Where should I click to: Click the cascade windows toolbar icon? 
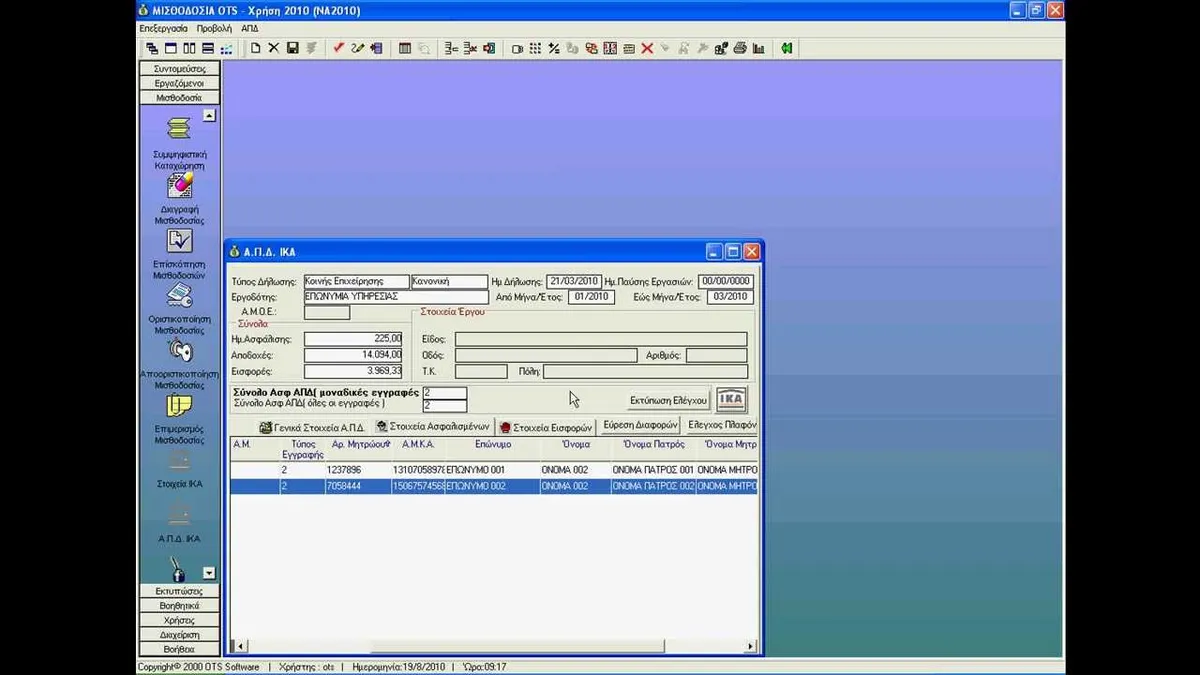tap(152, 48)
